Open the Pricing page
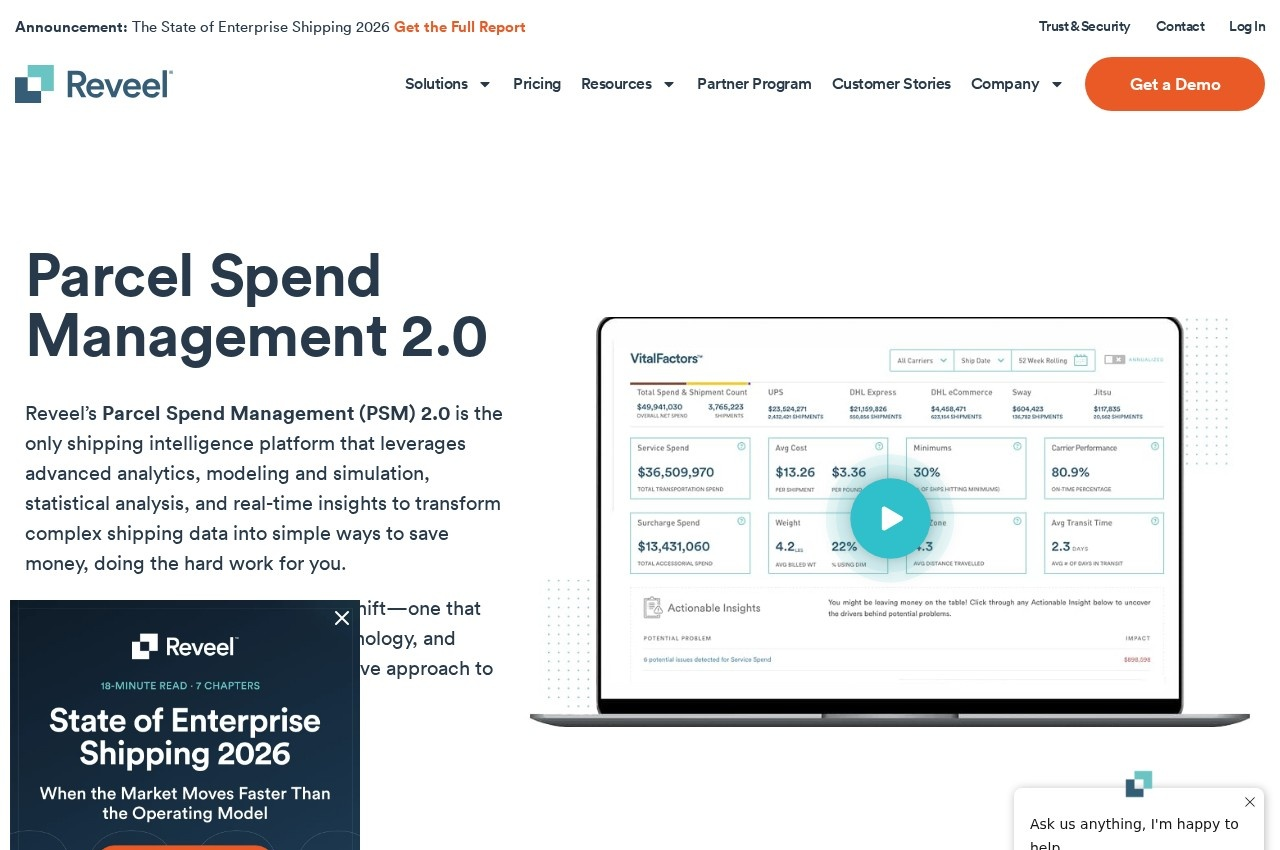 [537, 84]
